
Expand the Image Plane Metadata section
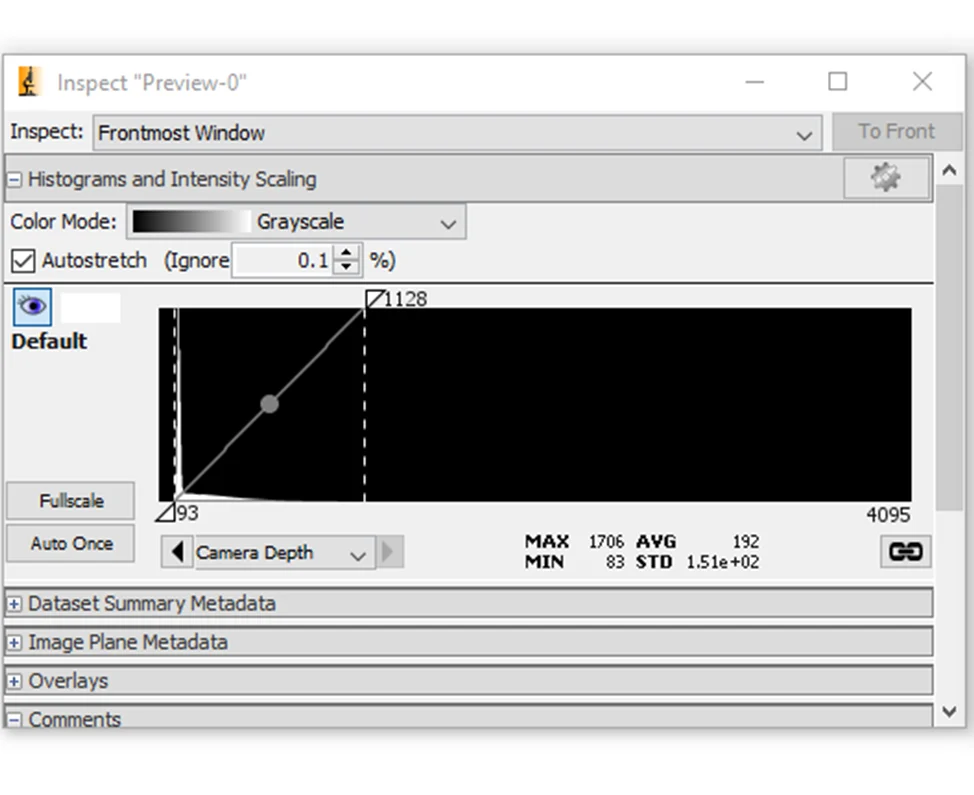coord(14,642)
